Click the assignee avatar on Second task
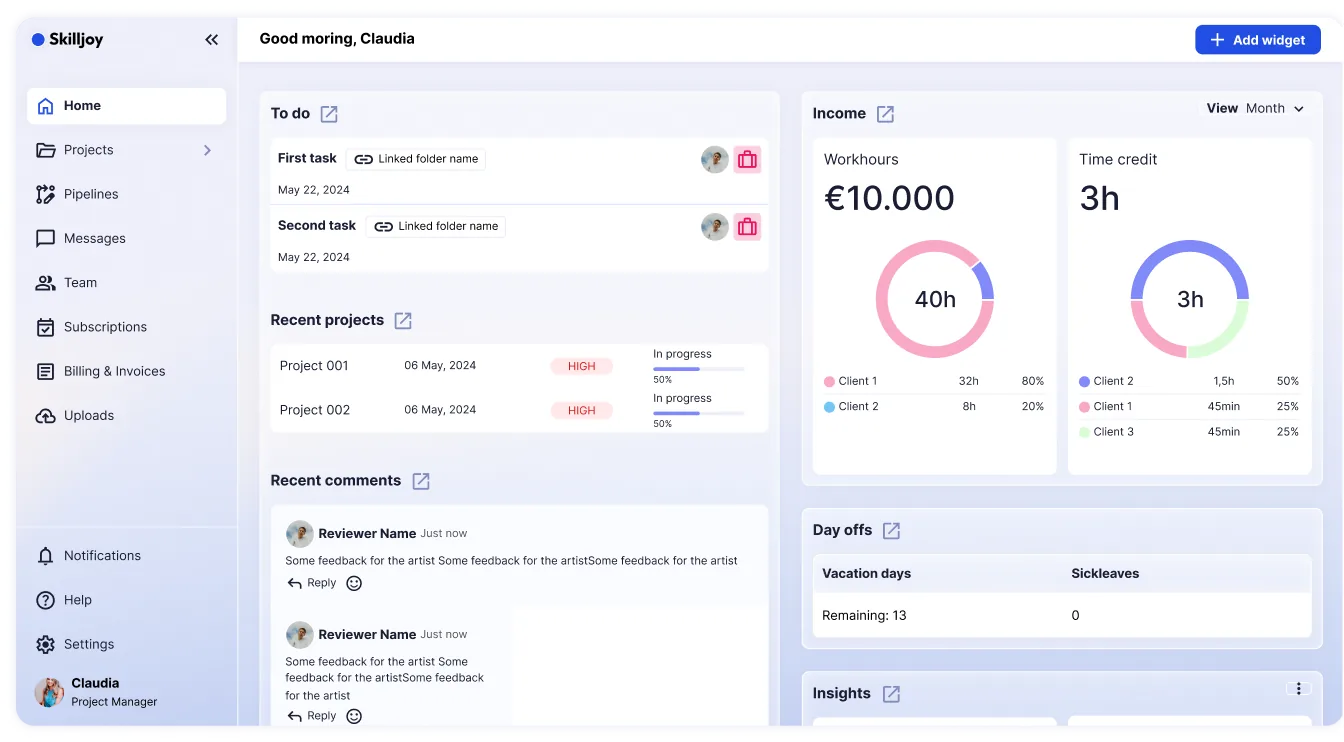The width and height of the screenshot is (1344, 742). [715, 227]
